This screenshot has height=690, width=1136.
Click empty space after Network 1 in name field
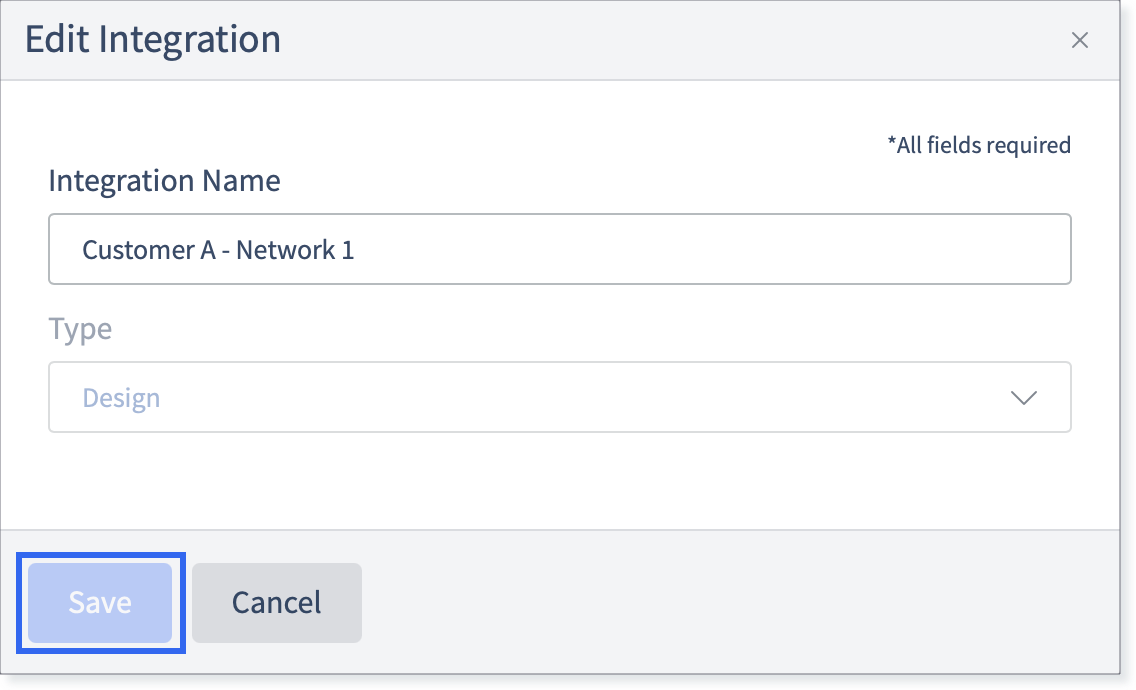click(710, 249)
